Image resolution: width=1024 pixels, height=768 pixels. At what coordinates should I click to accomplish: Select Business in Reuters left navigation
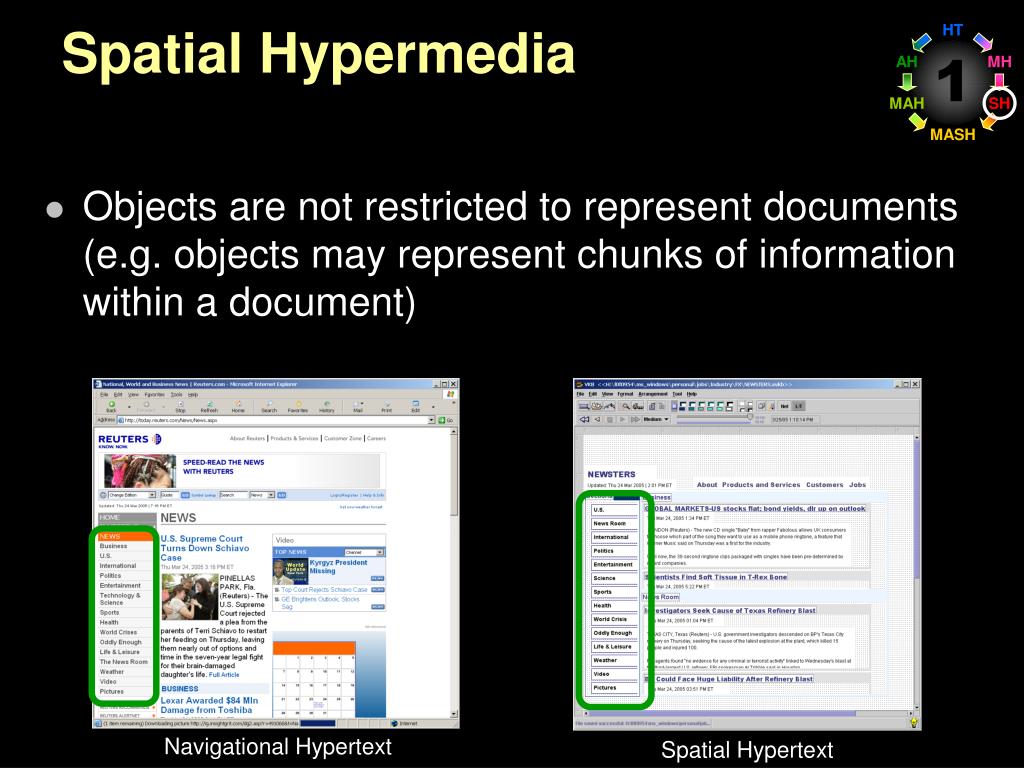[x=114, y=546]
